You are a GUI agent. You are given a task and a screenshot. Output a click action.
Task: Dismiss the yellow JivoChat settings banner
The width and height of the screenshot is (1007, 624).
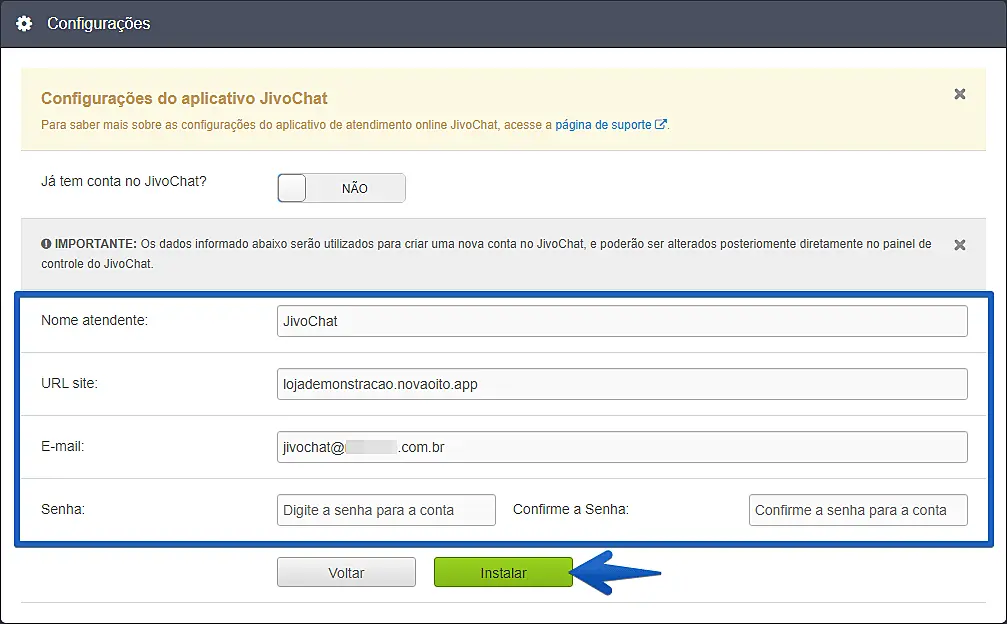pos(959,94)
